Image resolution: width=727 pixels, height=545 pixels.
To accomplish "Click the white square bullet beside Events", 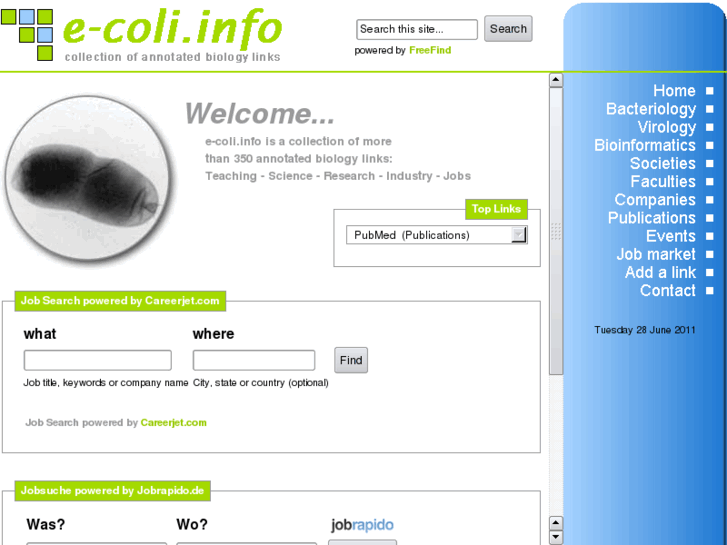I will (709, 236).
